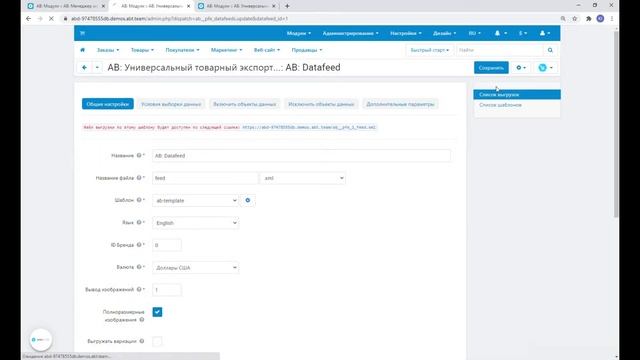The image size is (640, 360).
Task: Click the gear icon next to Шаблон
Action: (248, 200)
